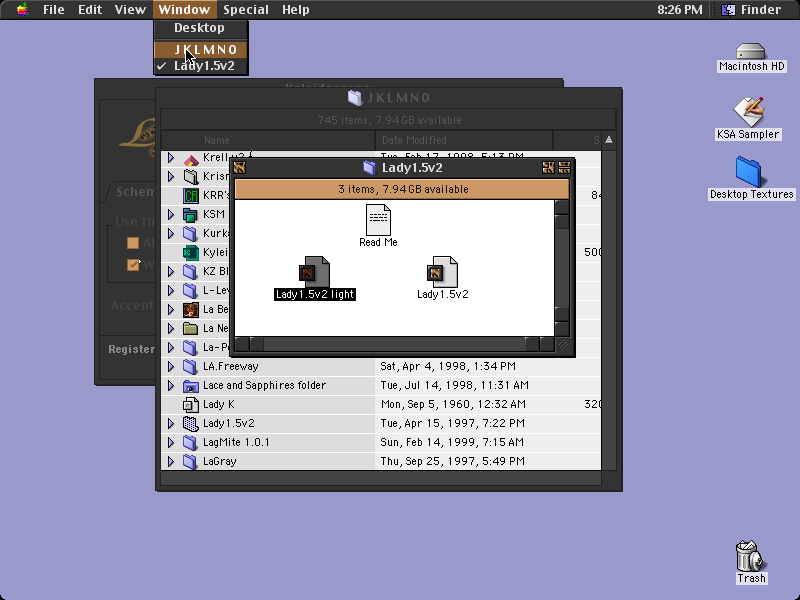The image size is (800, 600).
Task: Expand the LagMite 1.0.1 folder triangle
Action: tap(171, 442)
